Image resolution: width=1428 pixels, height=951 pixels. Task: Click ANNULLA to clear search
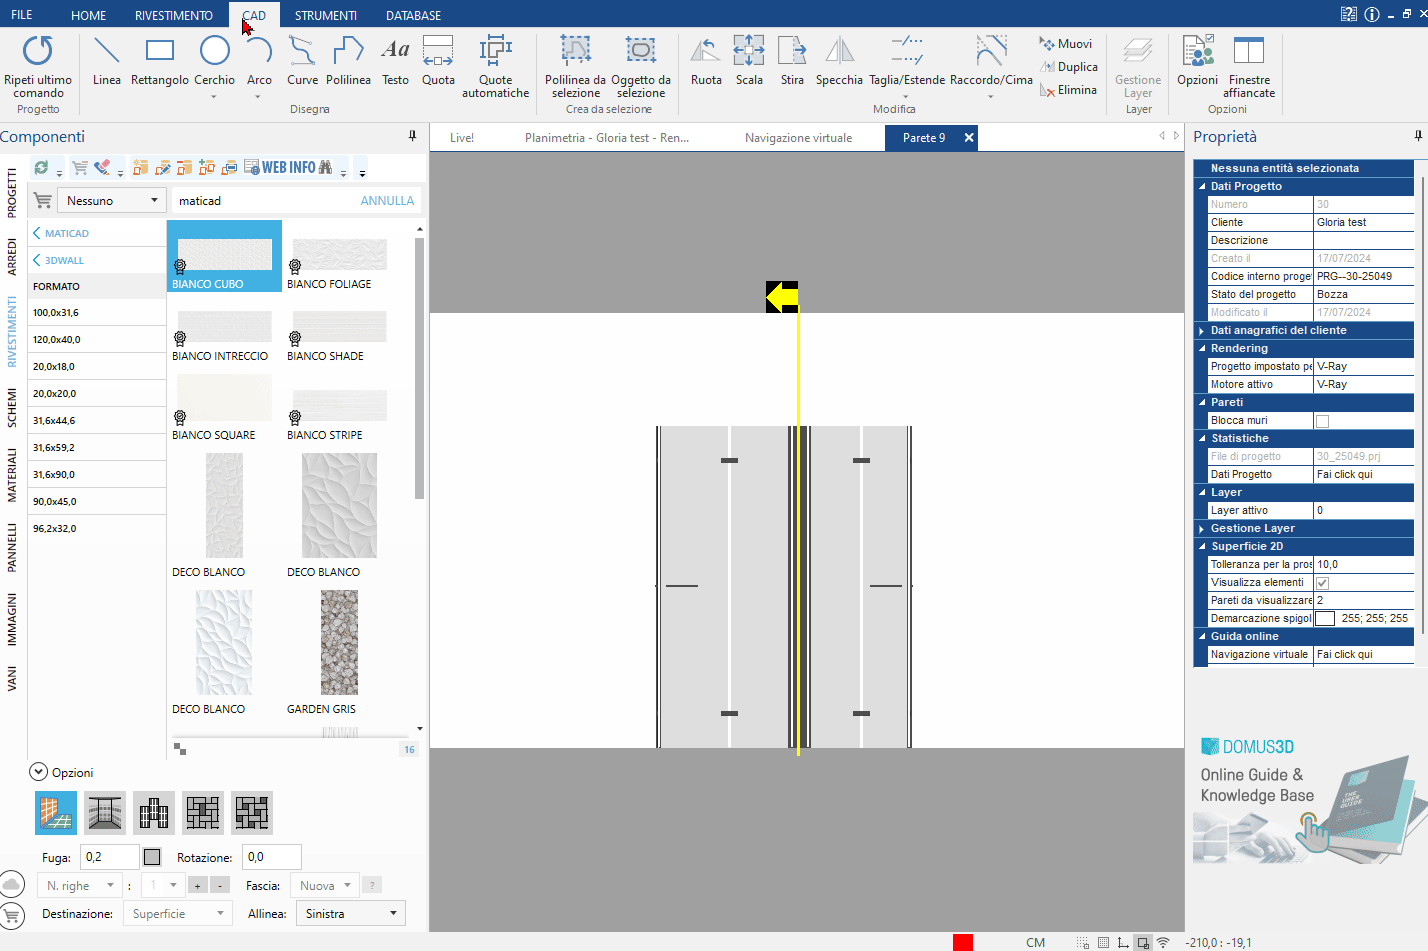coord(386,201)
